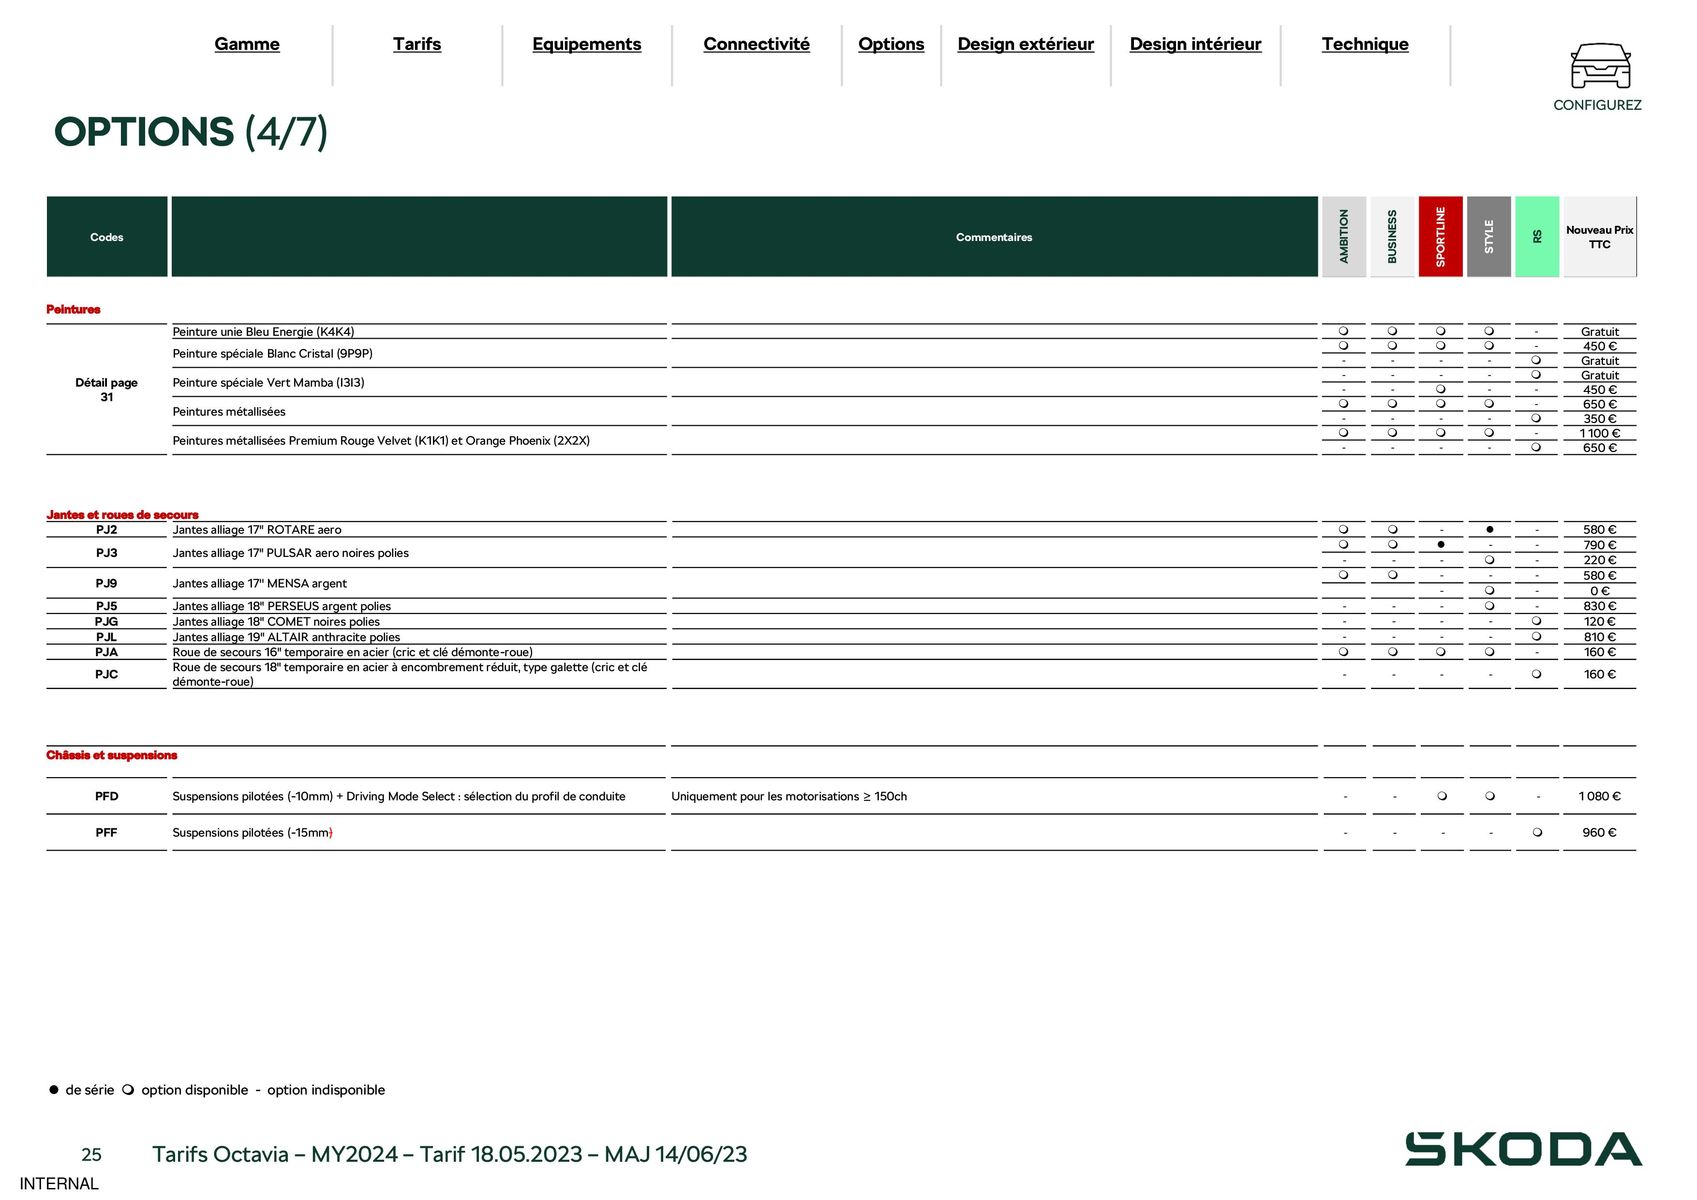Open the Connectivité section
Screen dimensions: 1697x1200
pos(757,44)
